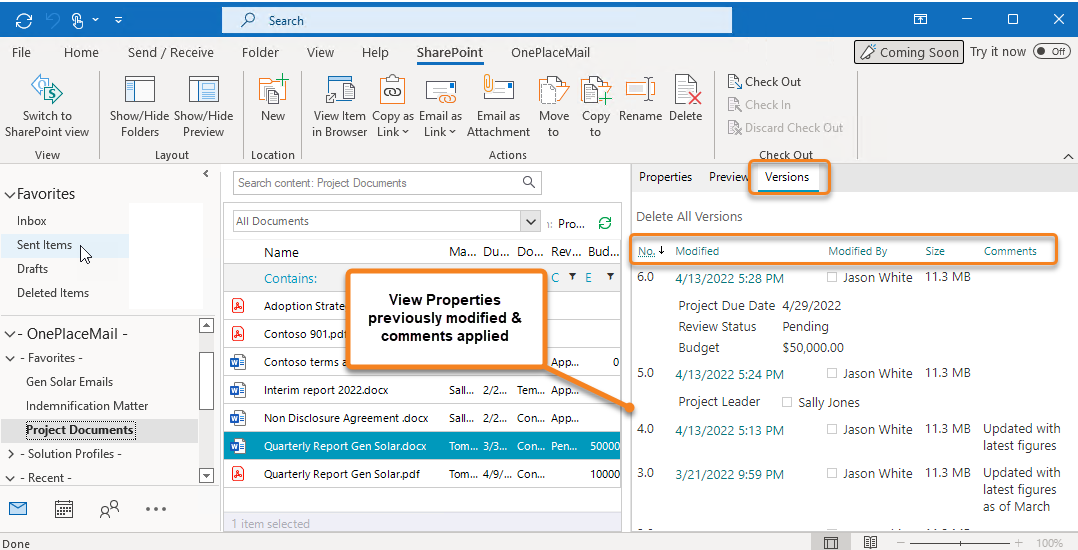The width and height of the screenshot is (1078, 550).
Task: Click the Mail navigation icon
Action: tap(19, 509)
